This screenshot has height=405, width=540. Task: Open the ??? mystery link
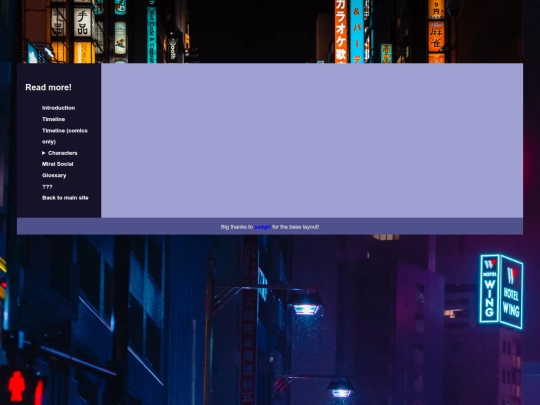click(x=47, y=187)
